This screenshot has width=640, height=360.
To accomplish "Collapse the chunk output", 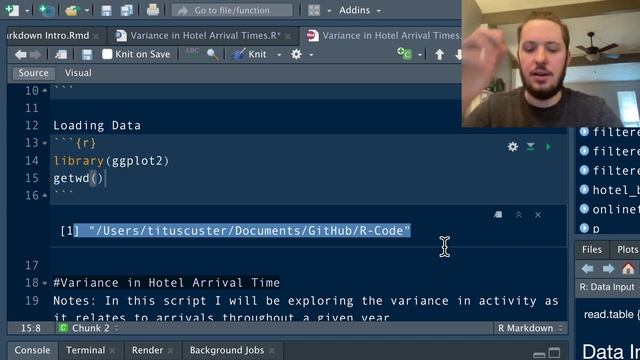I will 518,215.
